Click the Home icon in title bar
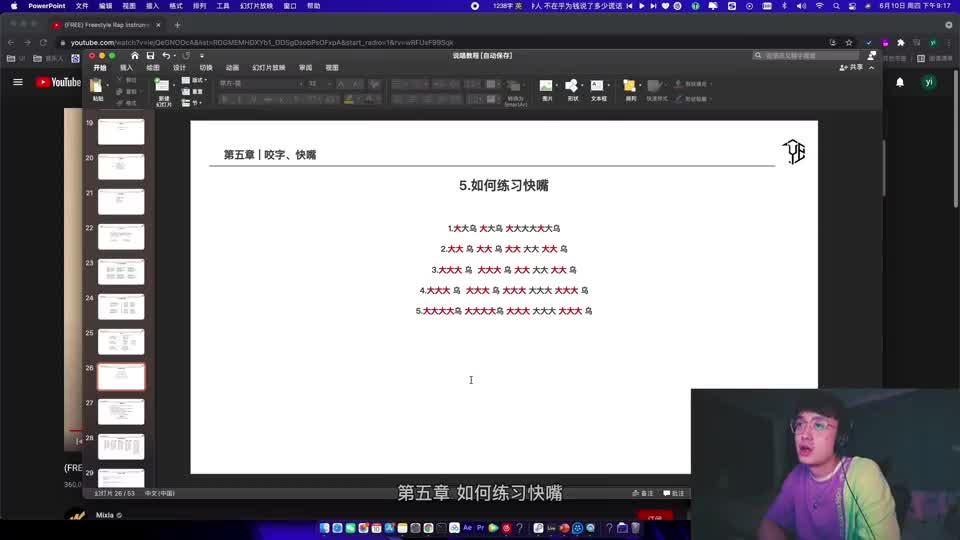The image size is (960, 540). click(x=135, y=56)
